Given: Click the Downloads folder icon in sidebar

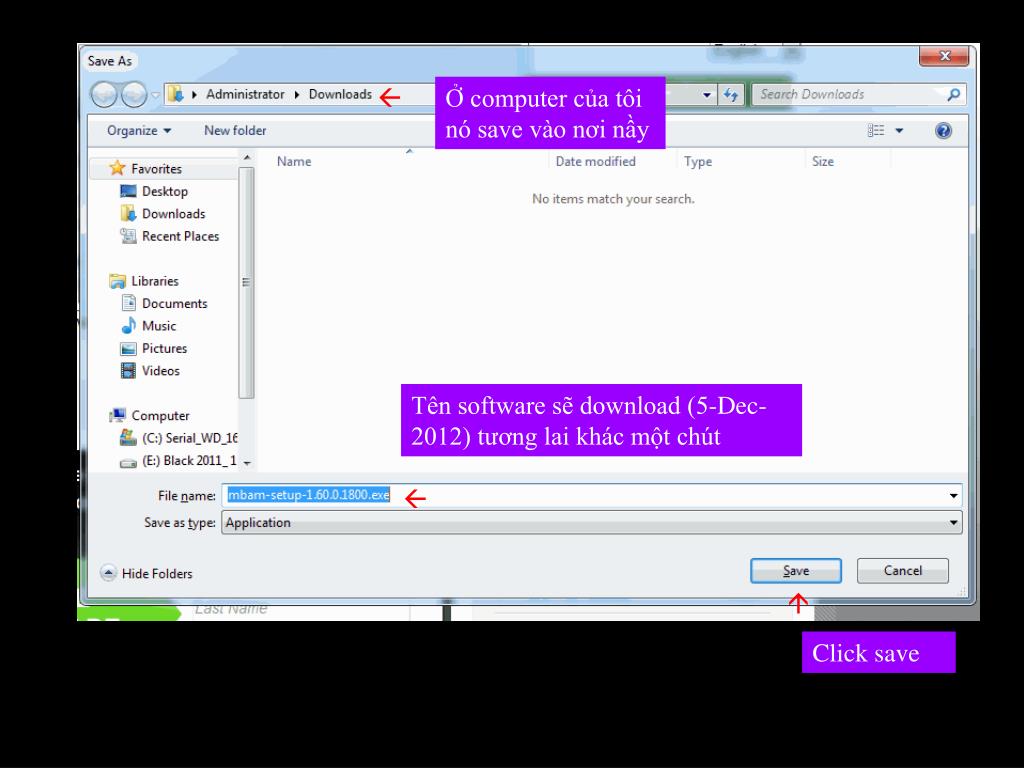Looking at the screenshot, I should pyautogui.click(x=129, y=214).
